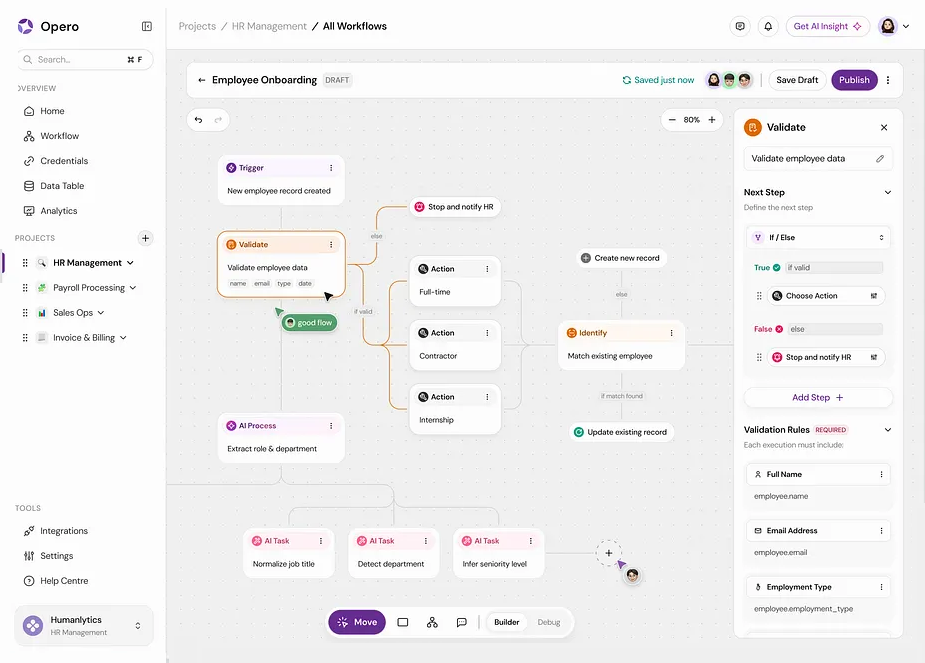Click the Projects breadcrumb link
The image size is (925, 663).
(197, 27)
